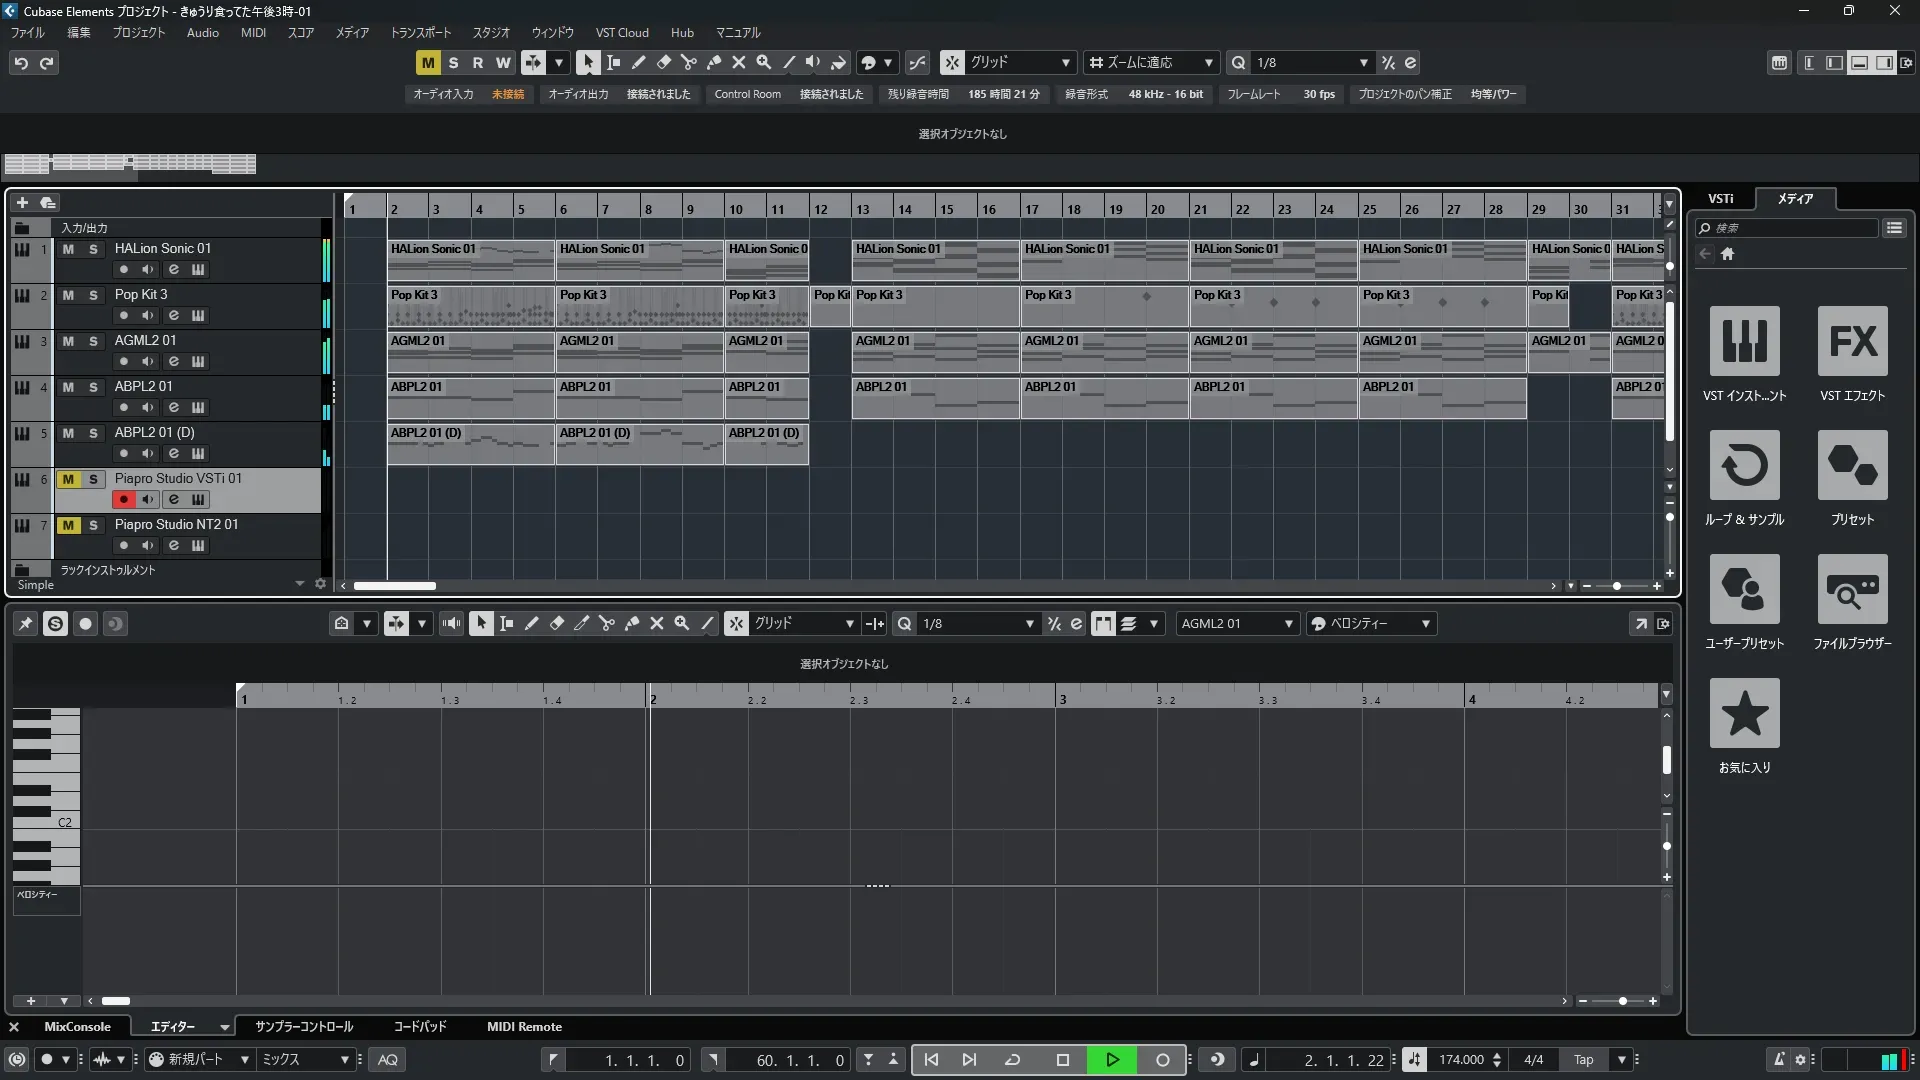1920x1080 pixels.
Task: Open the MIDI menu
Action: pyautogui.click(x=253, y=33)
